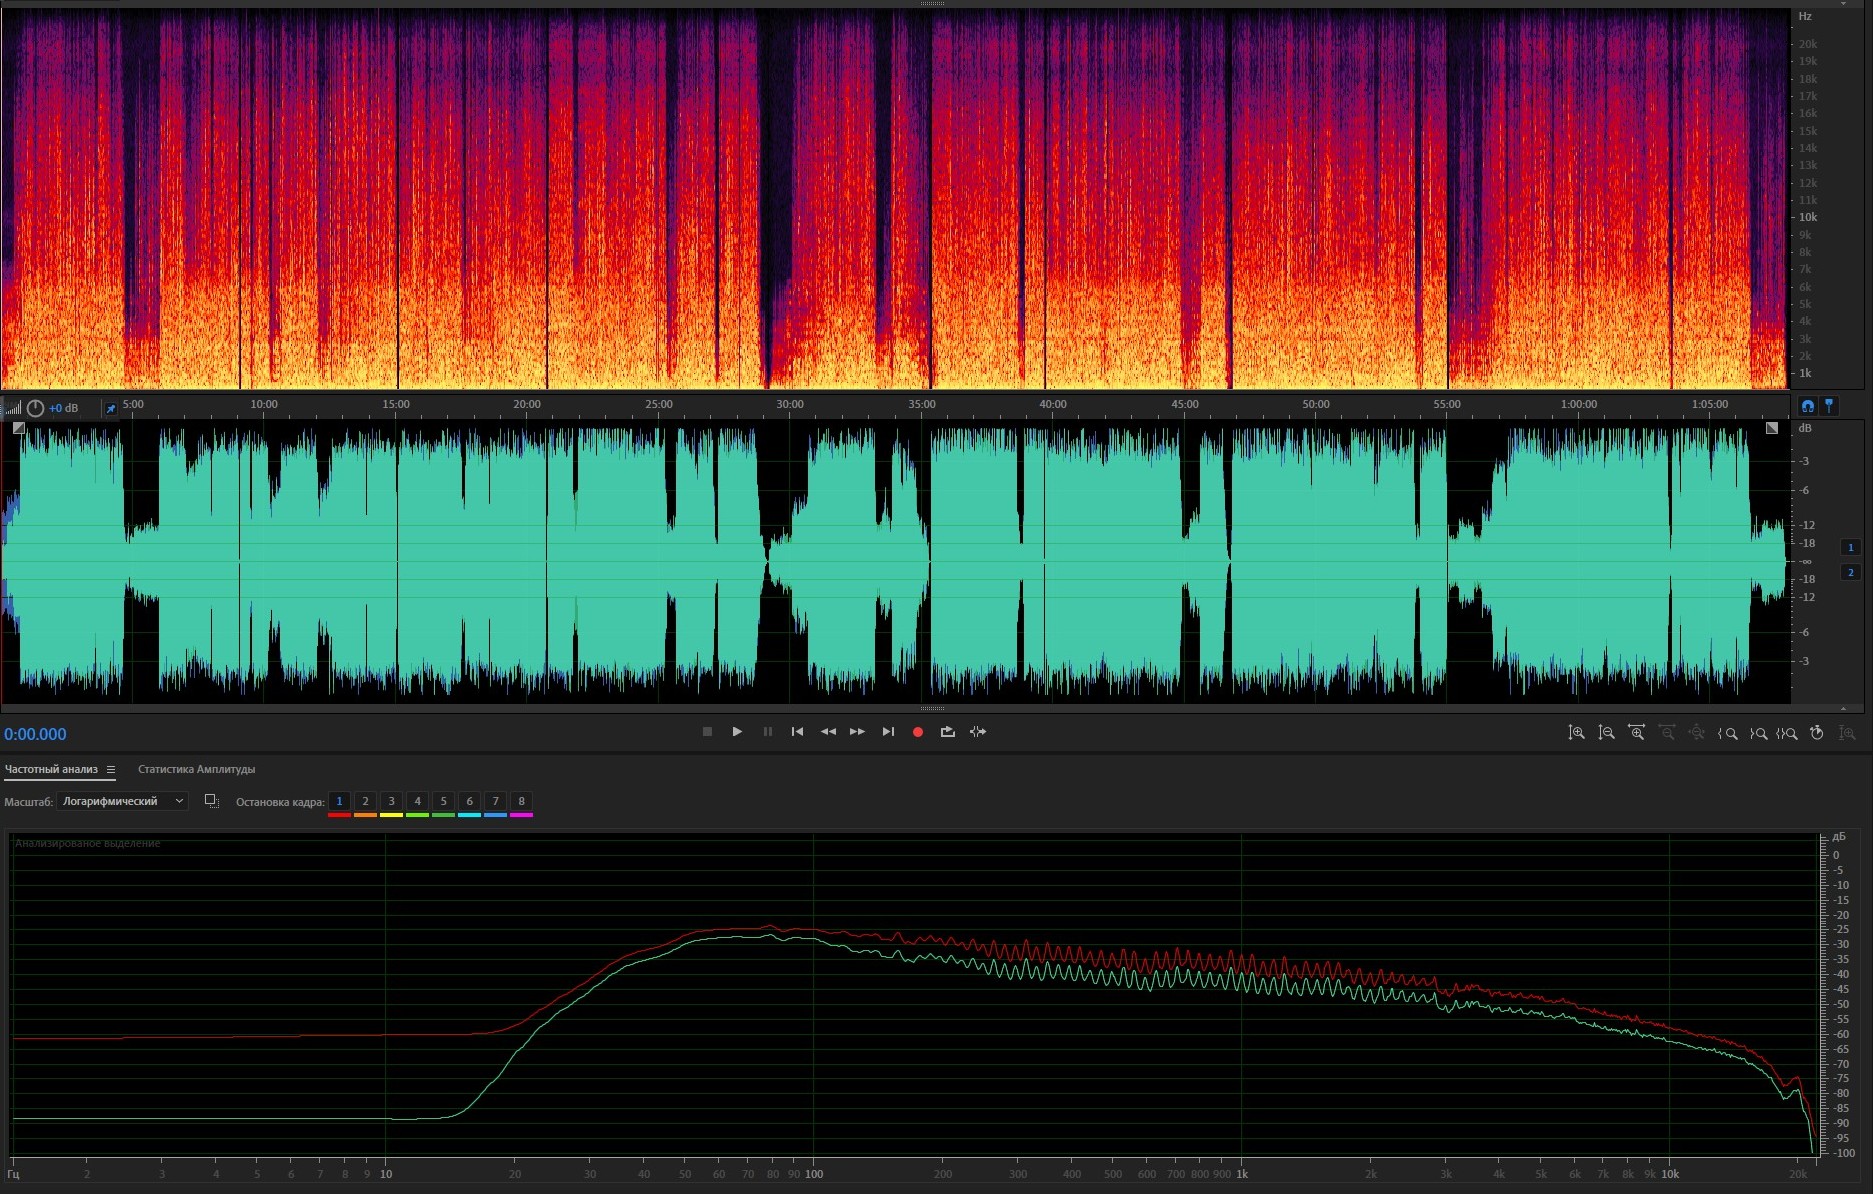
Task: Click Zoom to Selection icon
Action: pyautogui.click(x=1787, y=733)
